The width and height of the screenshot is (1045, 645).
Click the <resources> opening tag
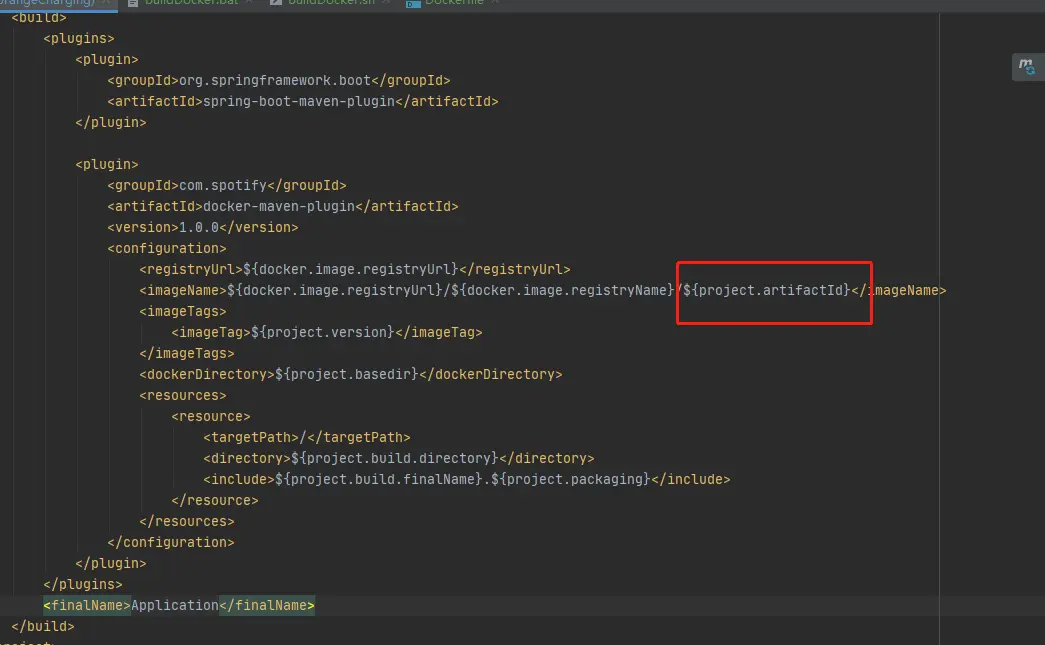coord(183,395)
